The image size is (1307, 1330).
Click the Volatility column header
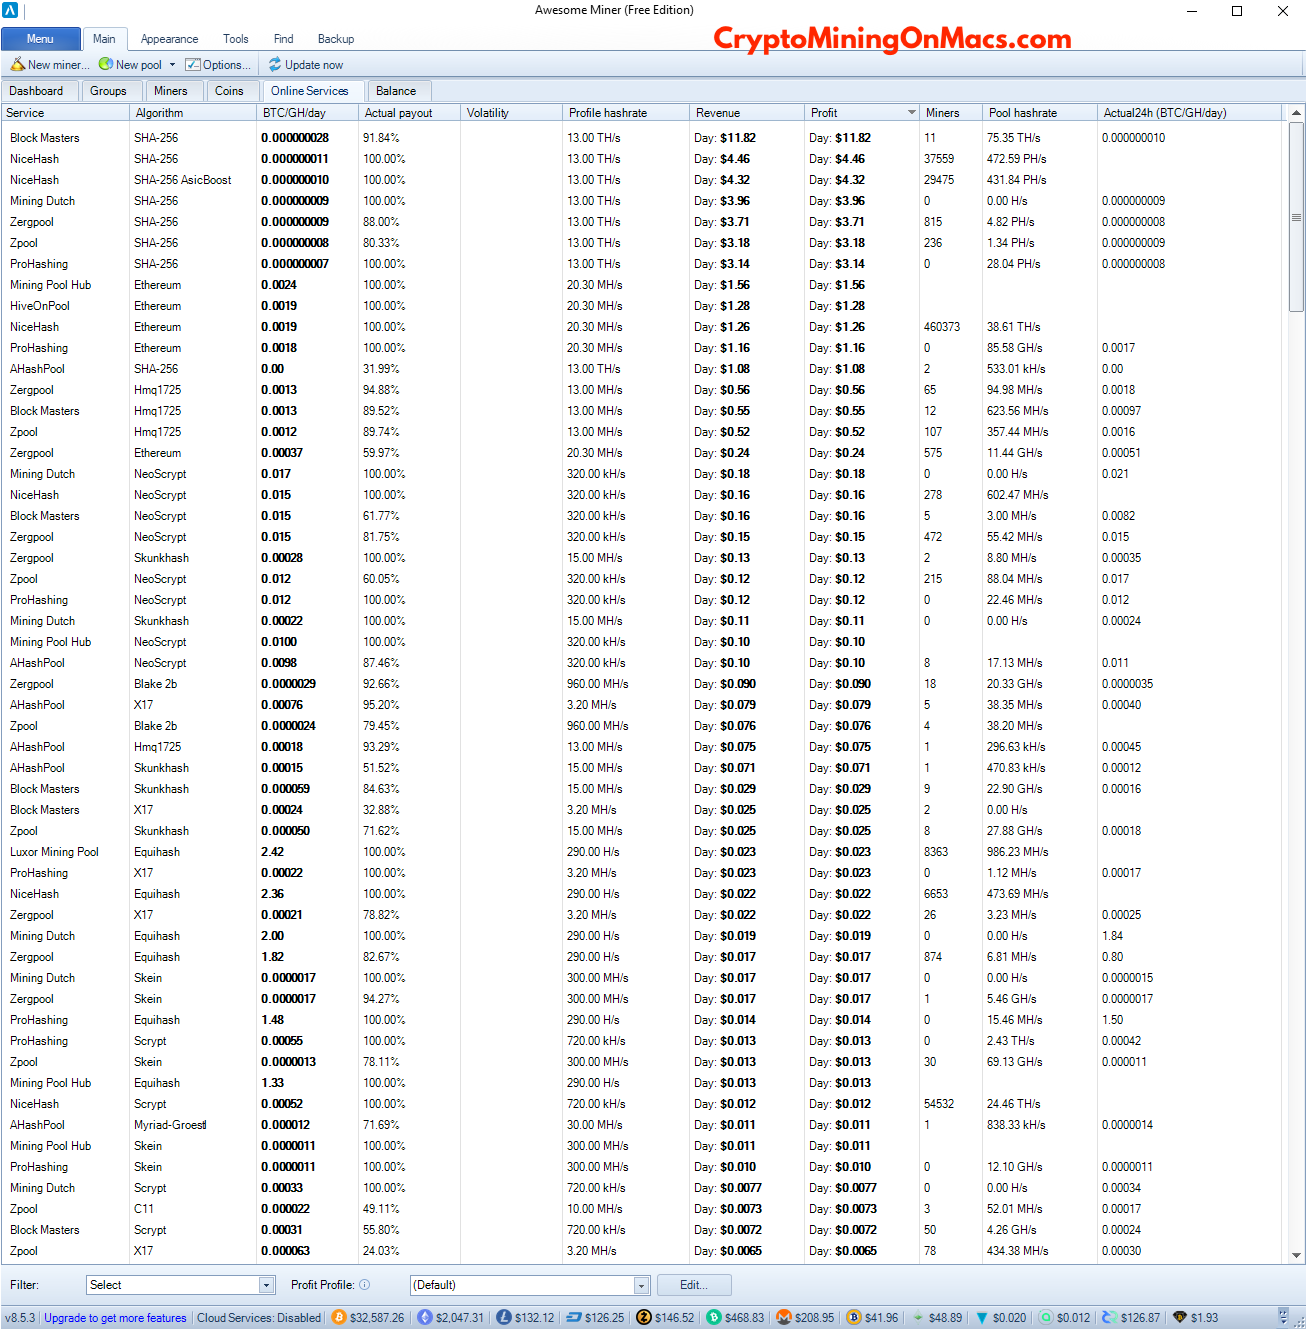tap(511, 113)
